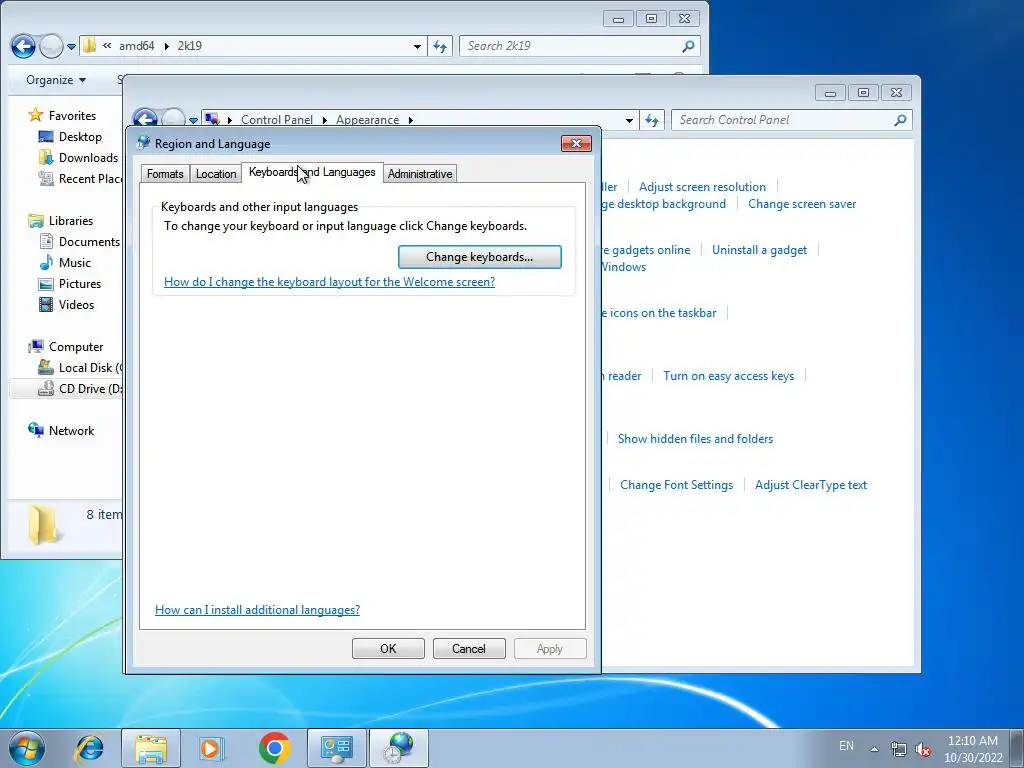Select the Region and Language taskbar button
Image resolution: width=1024 pixels, height=768 pixels.
tap(399, 748)
